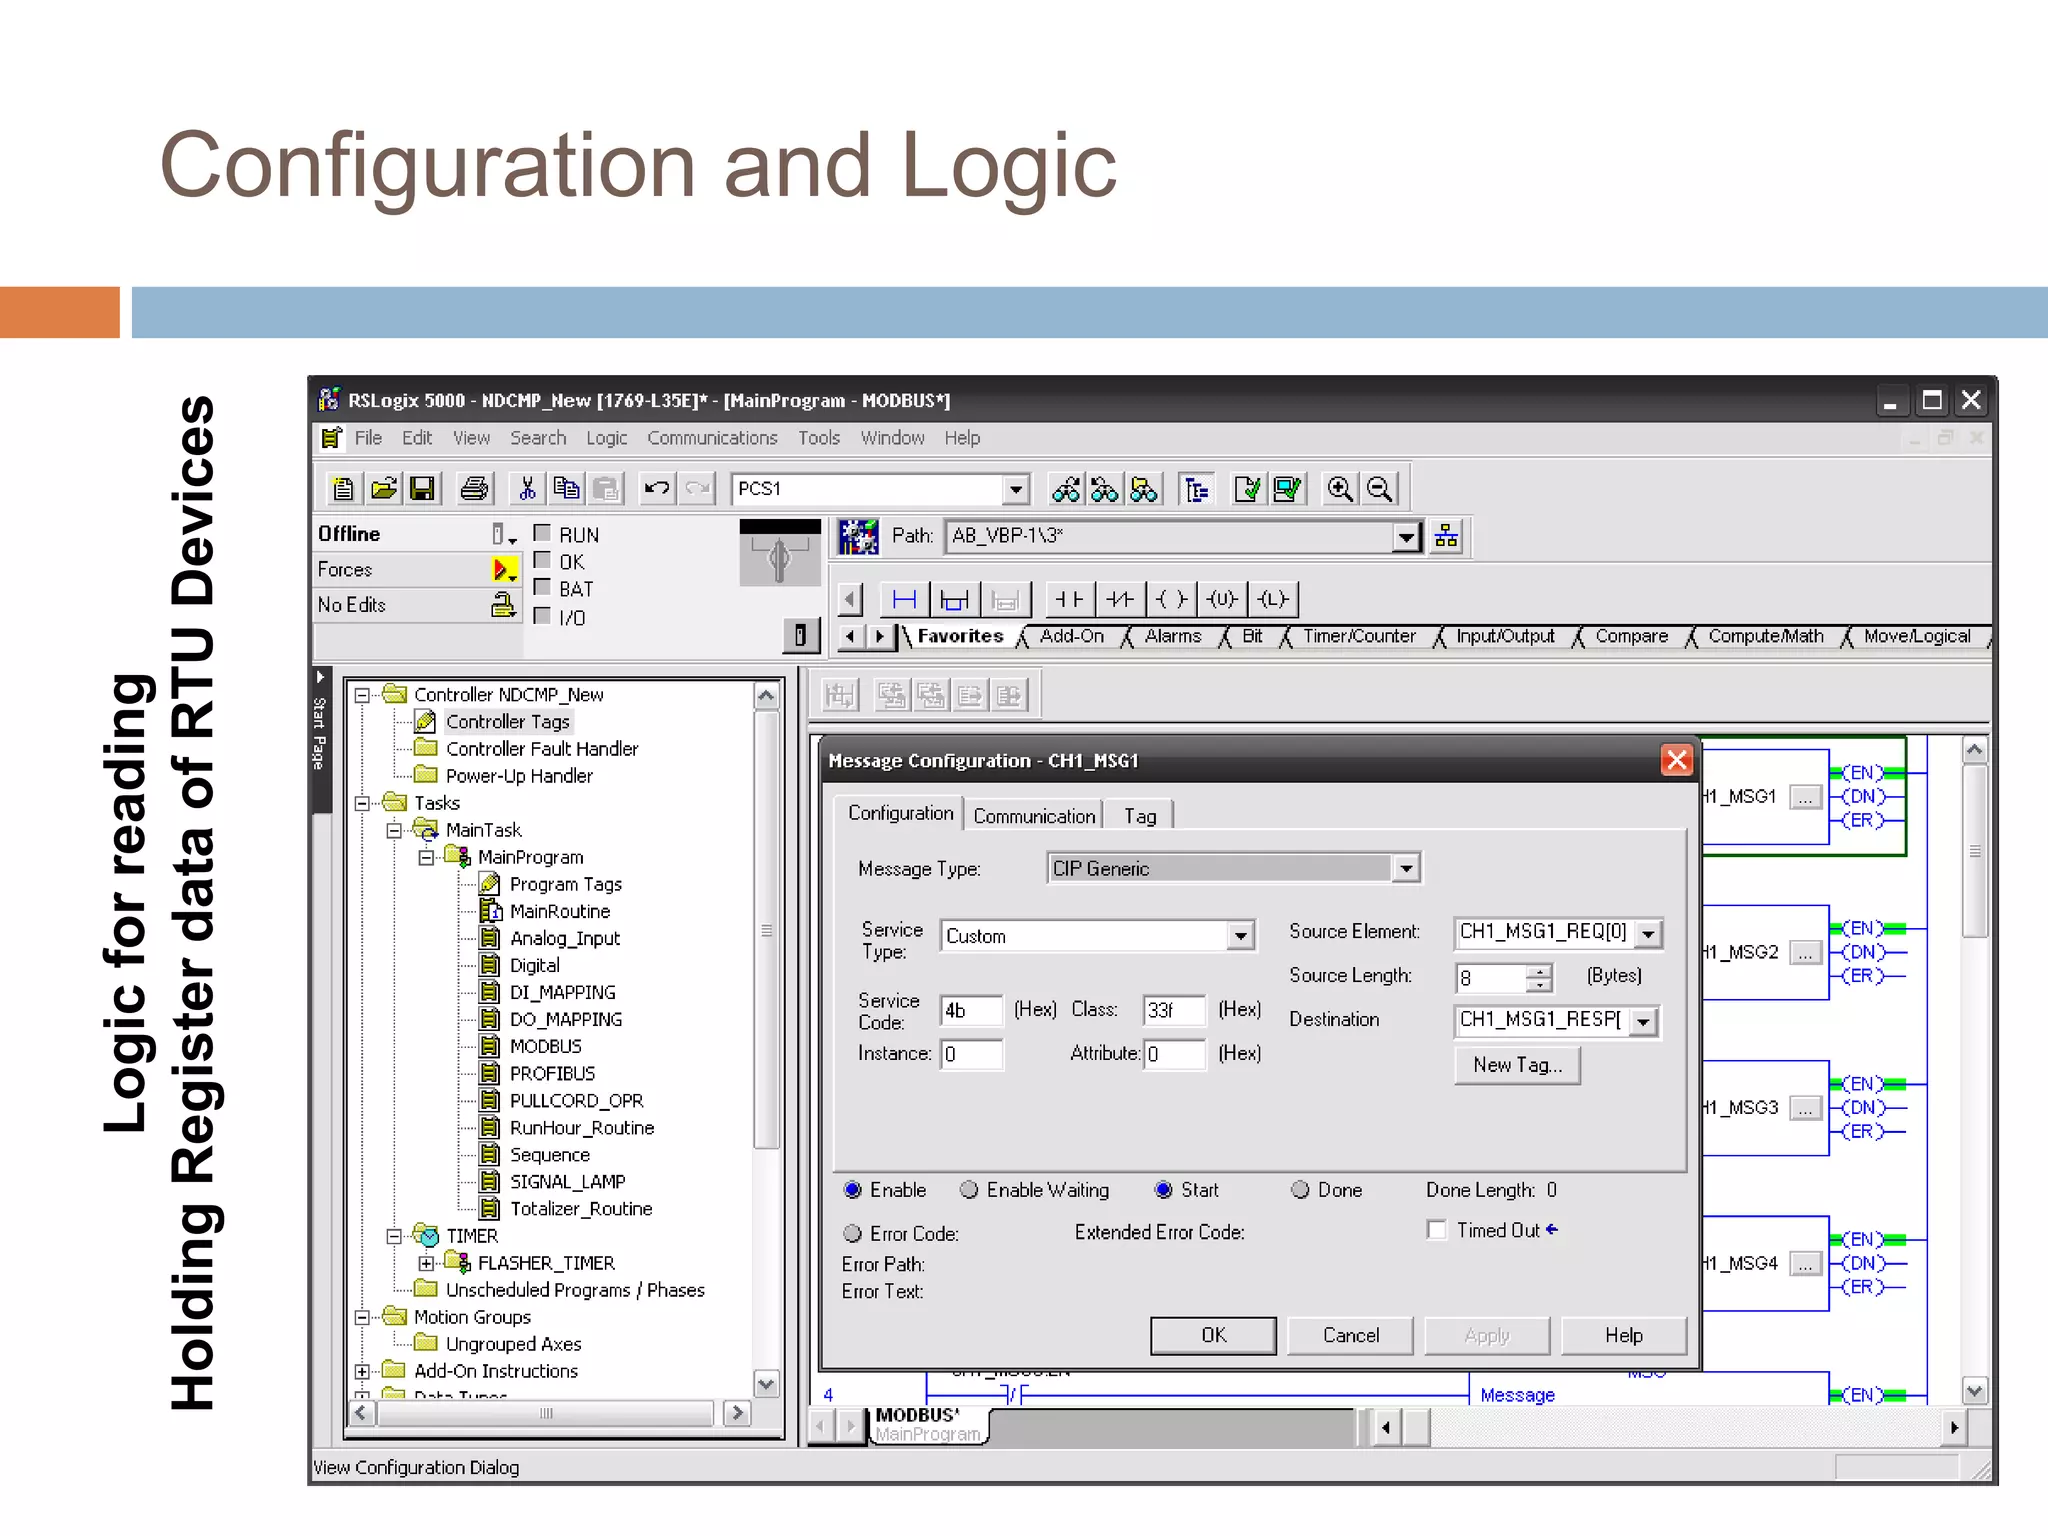Toggle the Timed Out checkbox

click(1437, 1230)
